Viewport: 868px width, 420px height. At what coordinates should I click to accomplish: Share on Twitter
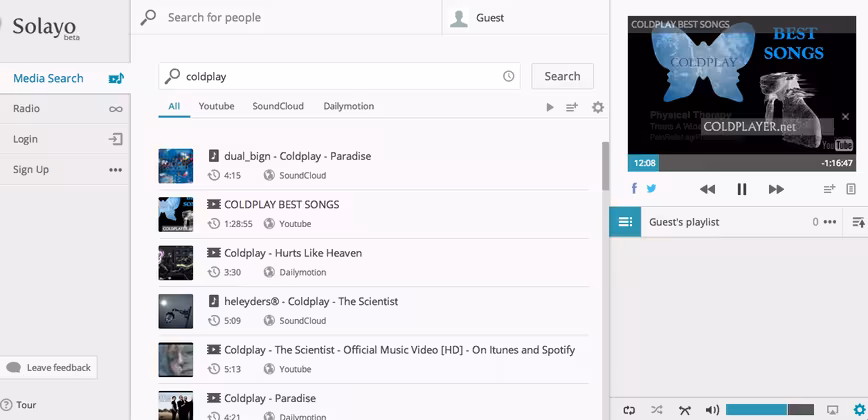pyautogui.click(x=652, y=189)
